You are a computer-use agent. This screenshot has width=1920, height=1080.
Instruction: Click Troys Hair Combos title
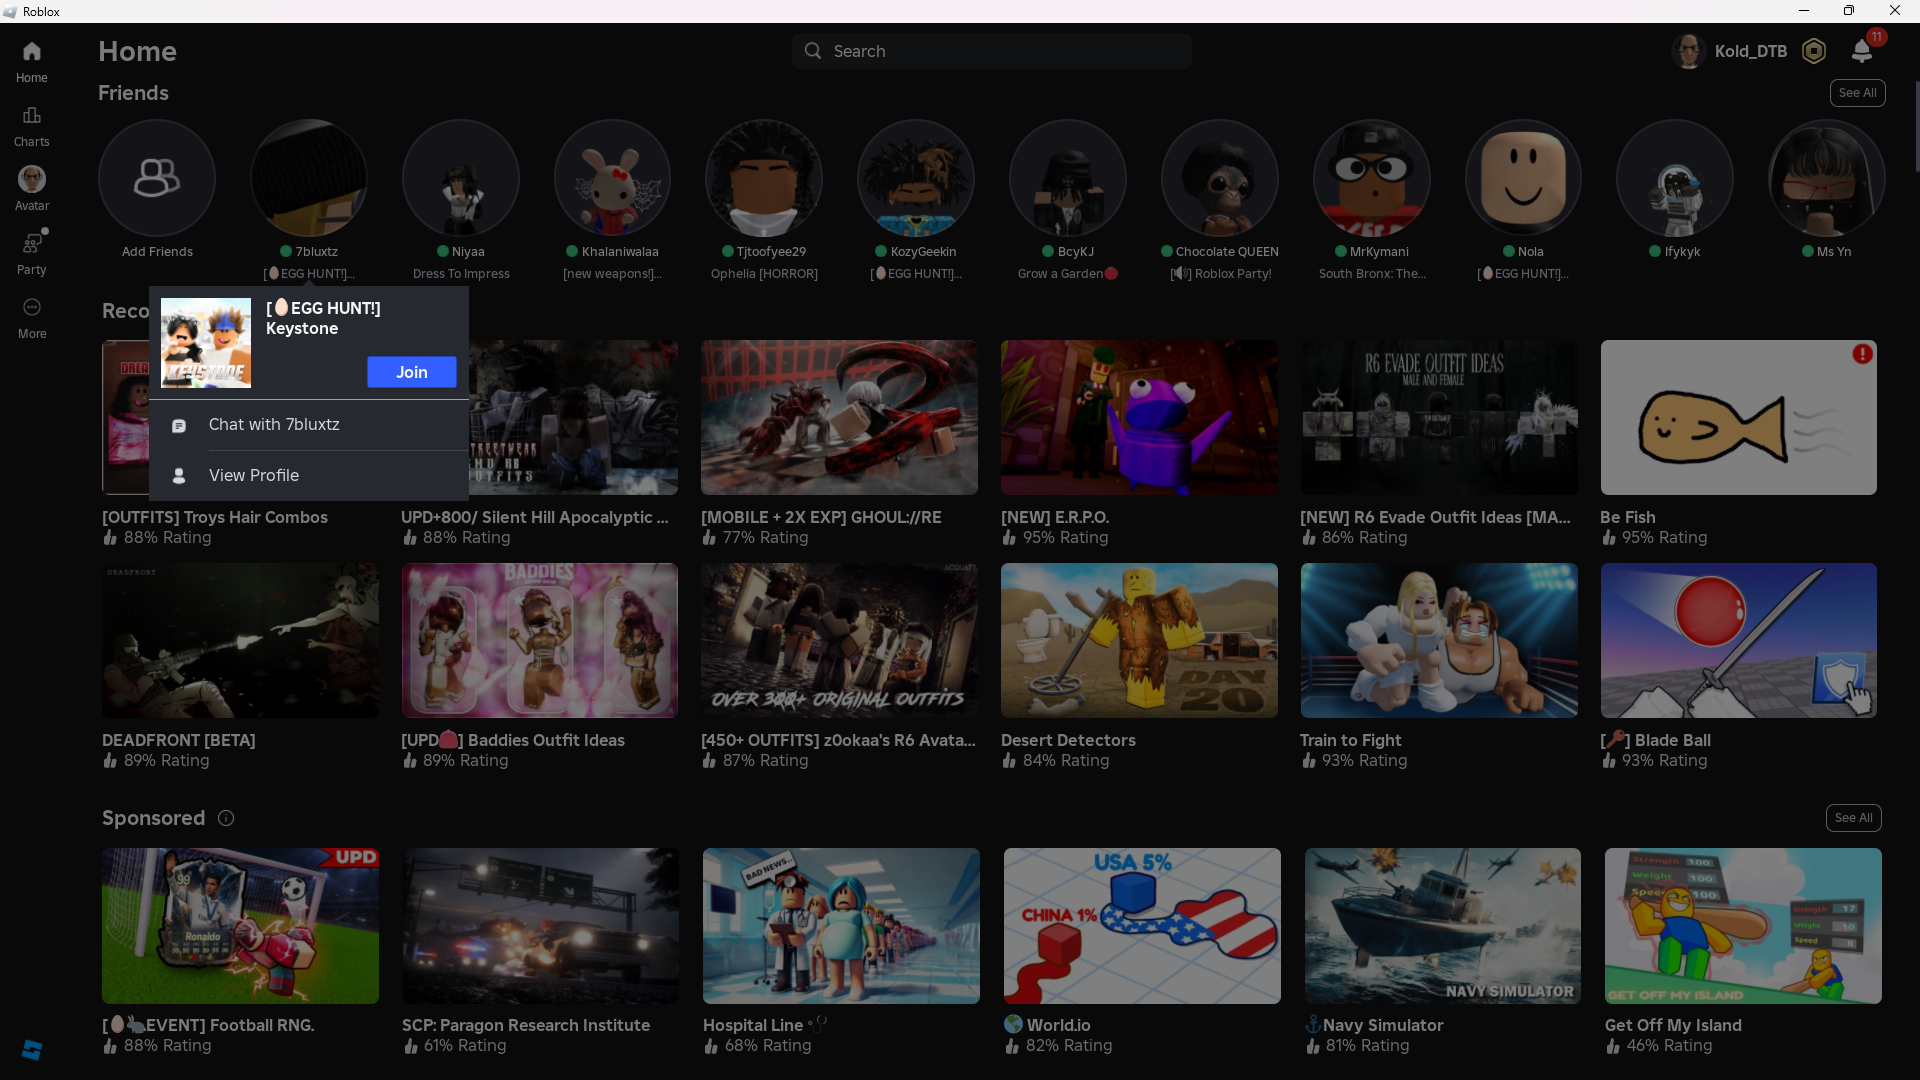215,517
